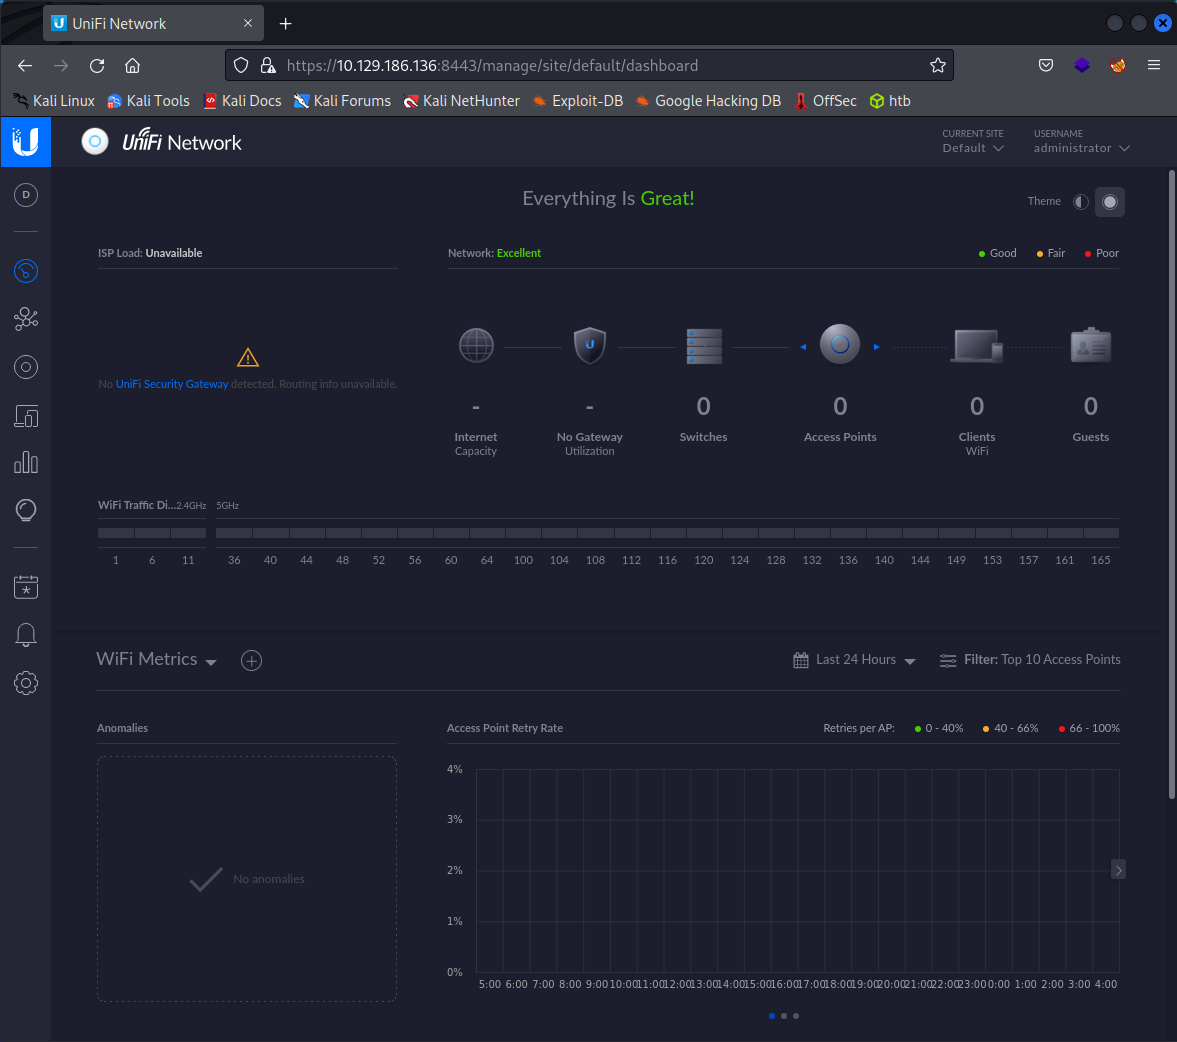Open the Events calendar icon
This screenshot has height=1042, width=1177.
(26, 587)
